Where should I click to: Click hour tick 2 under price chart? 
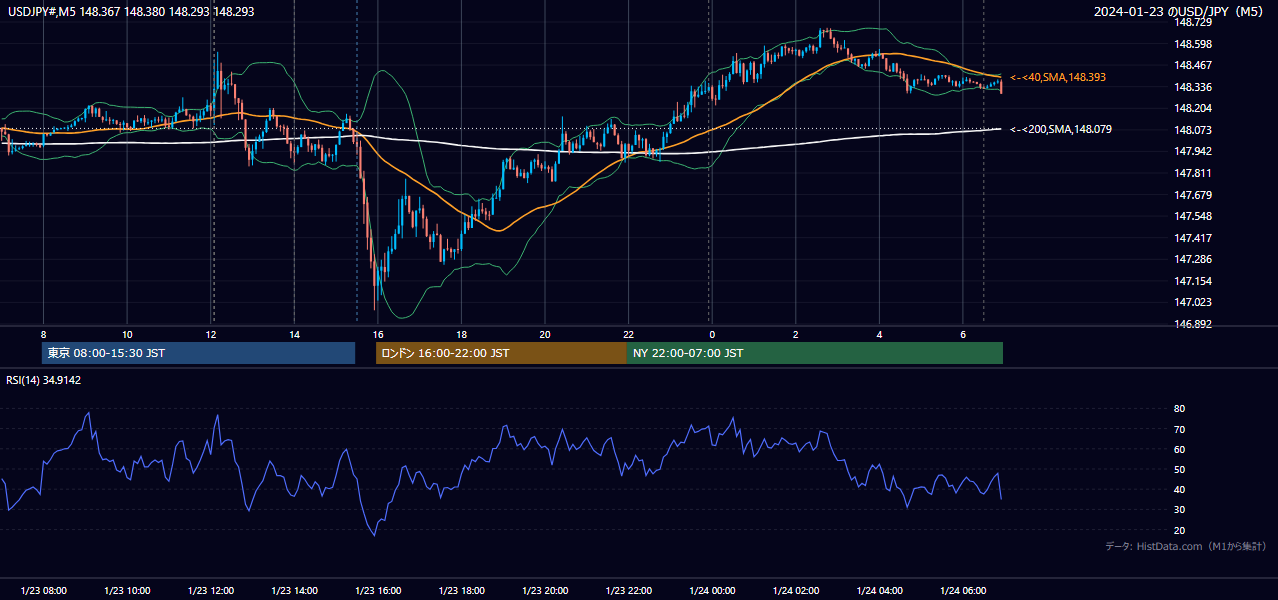tap(796, 334)
